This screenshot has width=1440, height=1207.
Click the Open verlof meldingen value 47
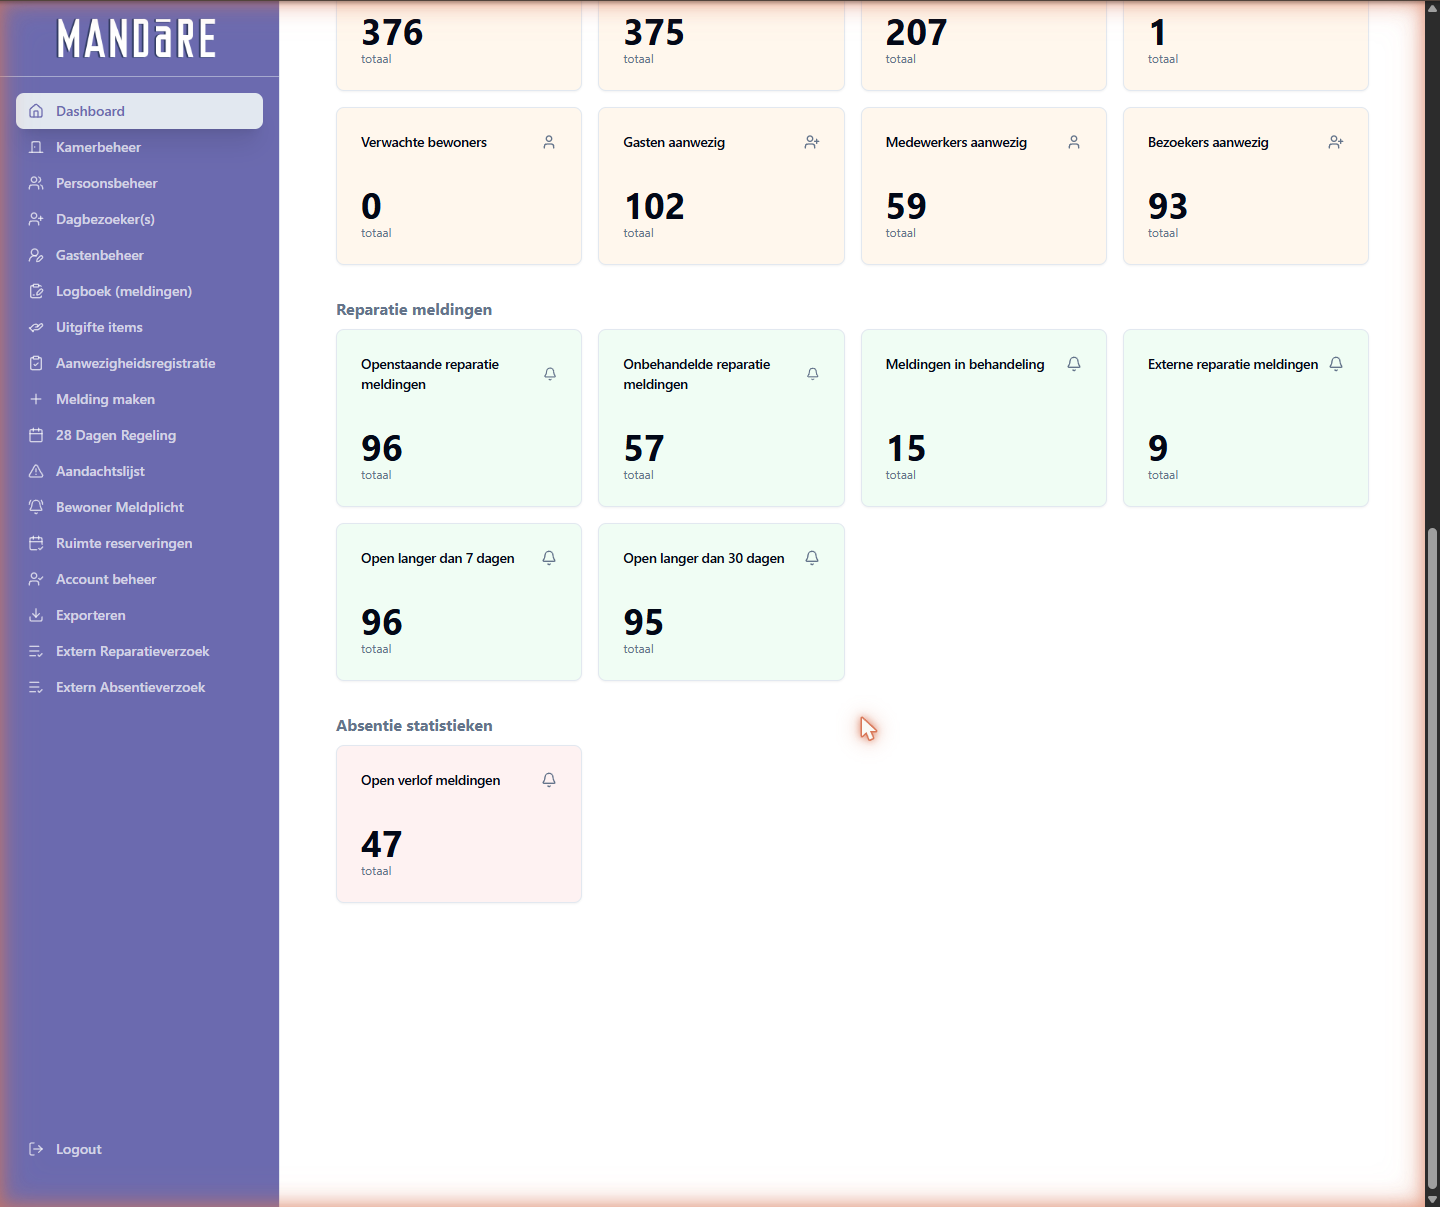[x=382, y=844]
